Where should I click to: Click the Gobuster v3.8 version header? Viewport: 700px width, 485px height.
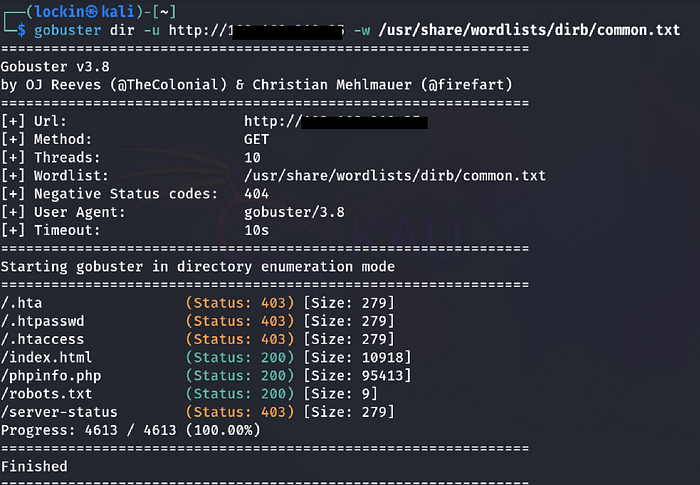(x=55, y=67)
